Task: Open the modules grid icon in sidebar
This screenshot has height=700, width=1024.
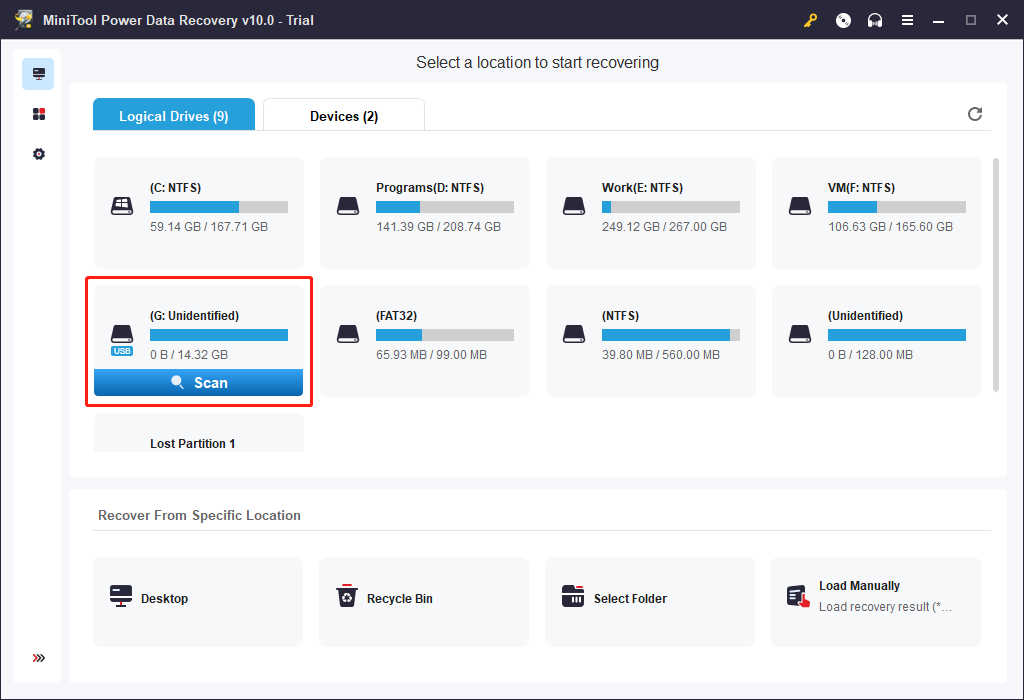Action: point(38,113)
